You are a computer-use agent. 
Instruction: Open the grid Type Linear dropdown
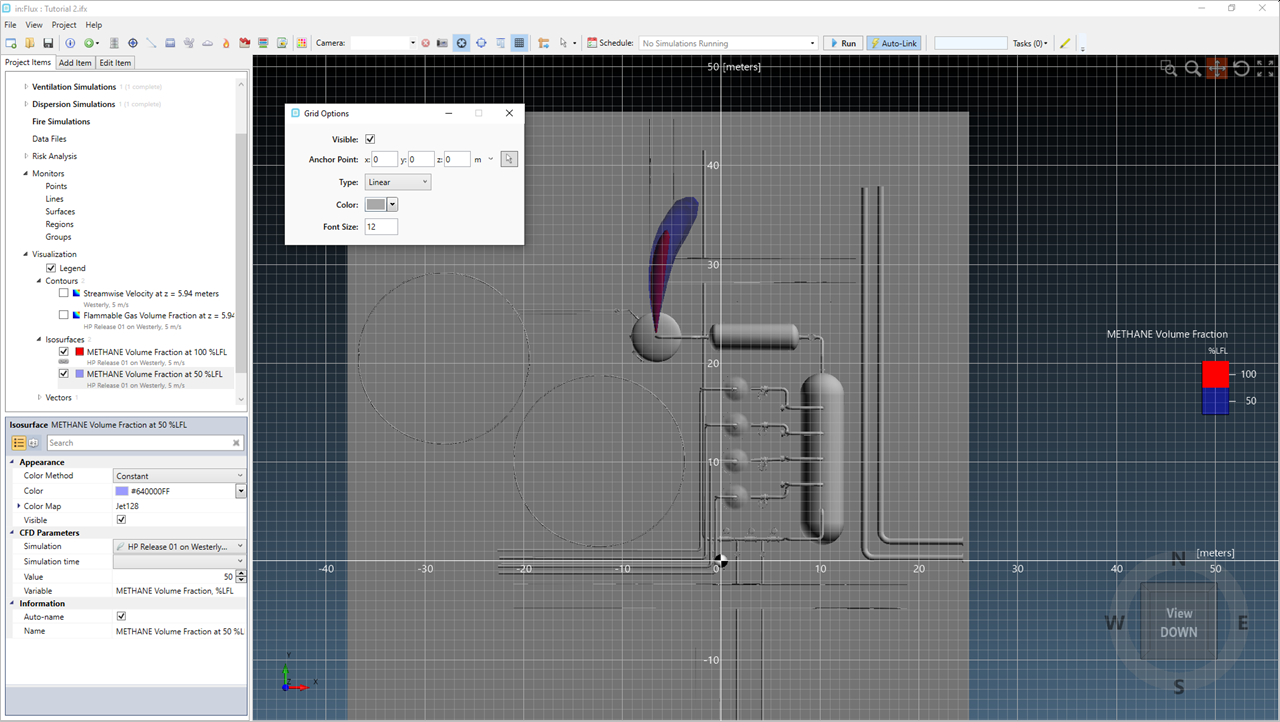pyautogui.click(x=397, y=182)
